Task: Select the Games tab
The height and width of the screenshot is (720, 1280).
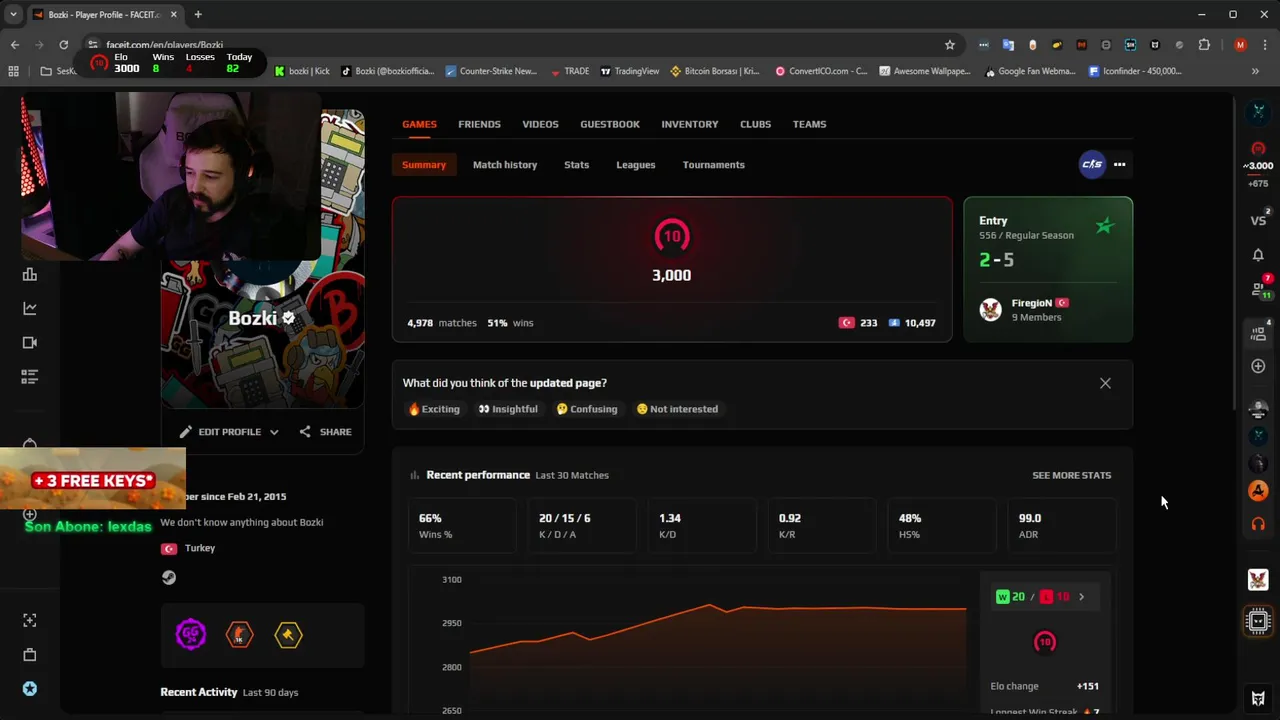Action: pos(419,124)
